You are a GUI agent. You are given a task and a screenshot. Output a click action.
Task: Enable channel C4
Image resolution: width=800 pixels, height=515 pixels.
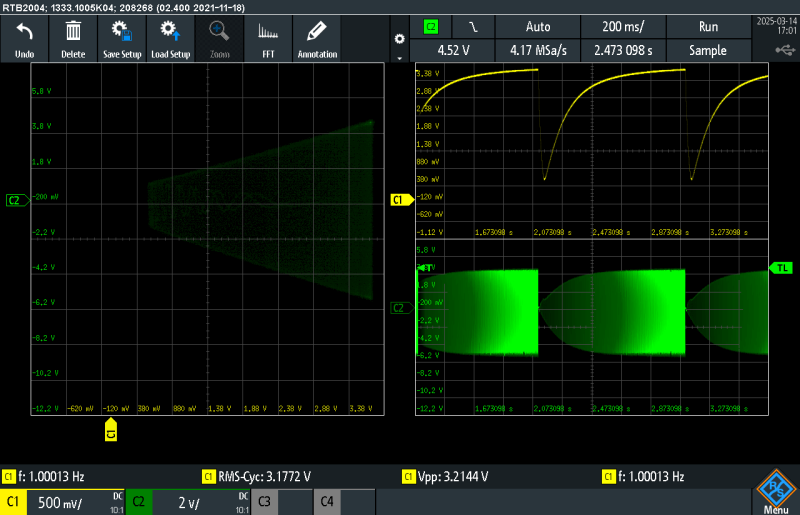pyautogui.click(x=327, y=501)
